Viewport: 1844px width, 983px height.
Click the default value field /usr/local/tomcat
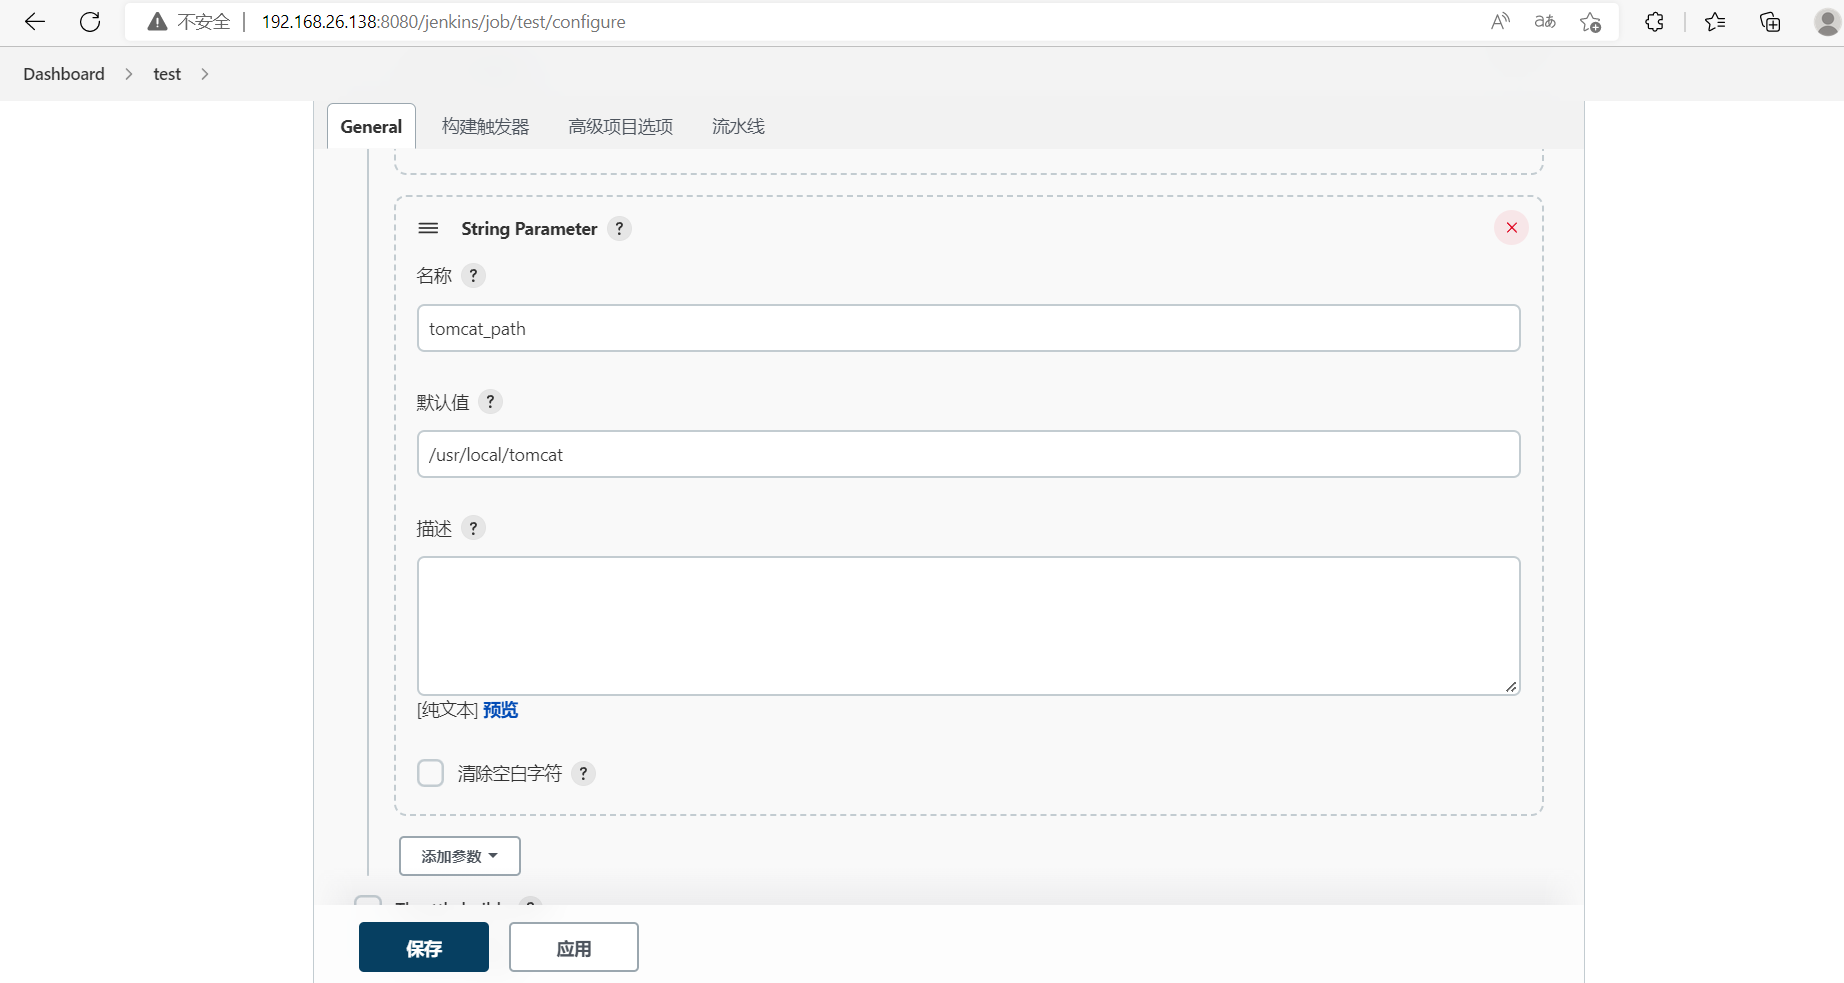[x=968, y=454]
